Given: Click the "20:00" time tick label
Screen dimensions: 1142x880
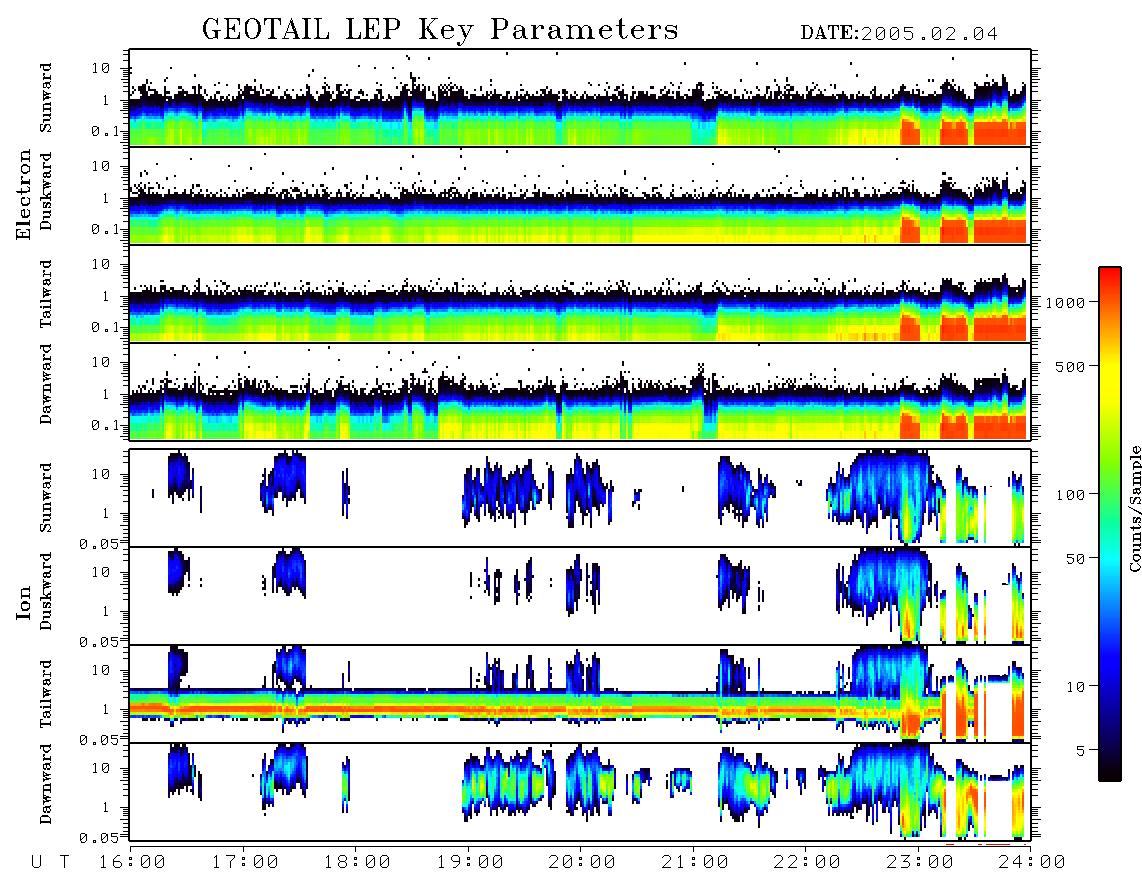Looking at the screenshot, I should [x=582, y=863].
